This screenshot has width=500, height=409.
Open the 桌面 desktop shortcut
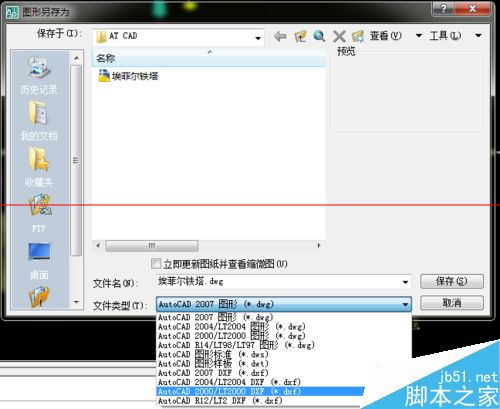39,261
